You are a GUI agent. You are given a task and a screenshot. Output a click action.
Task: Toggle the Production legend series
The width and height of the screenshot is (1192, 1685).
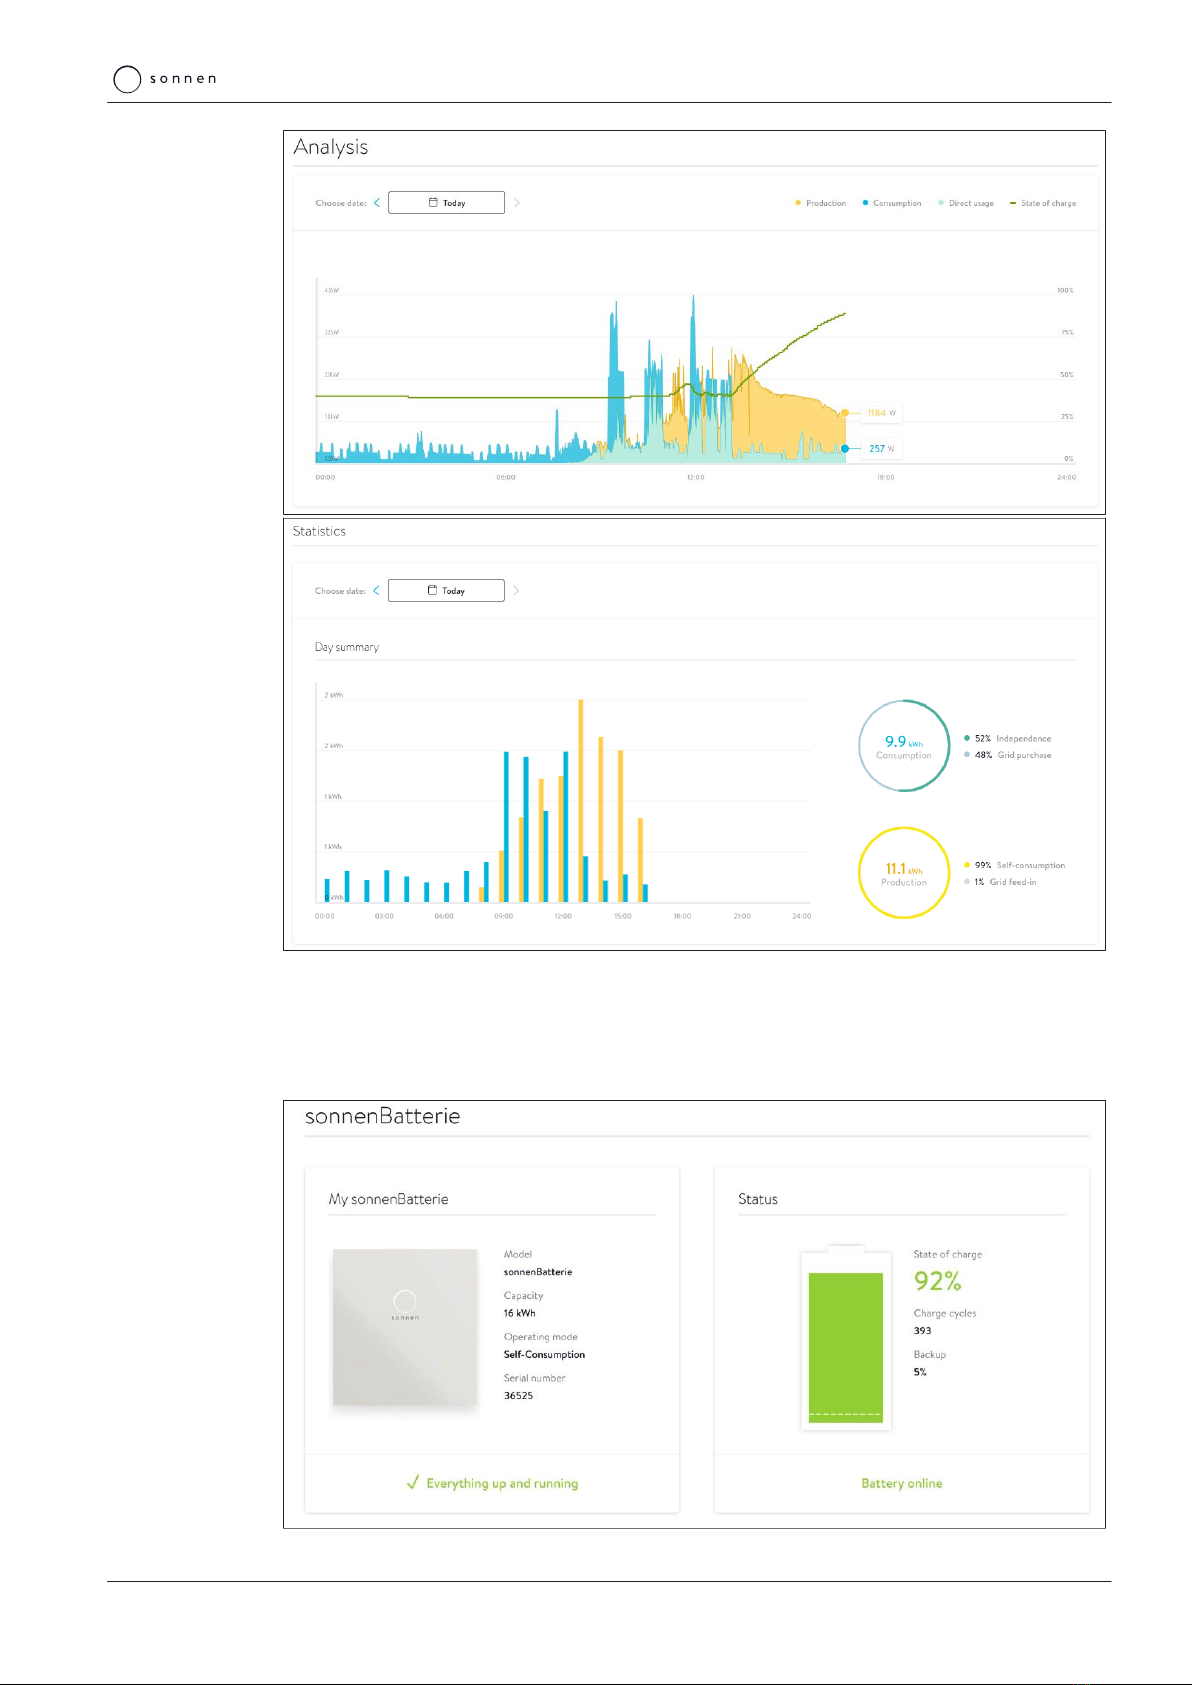(820, 203)
